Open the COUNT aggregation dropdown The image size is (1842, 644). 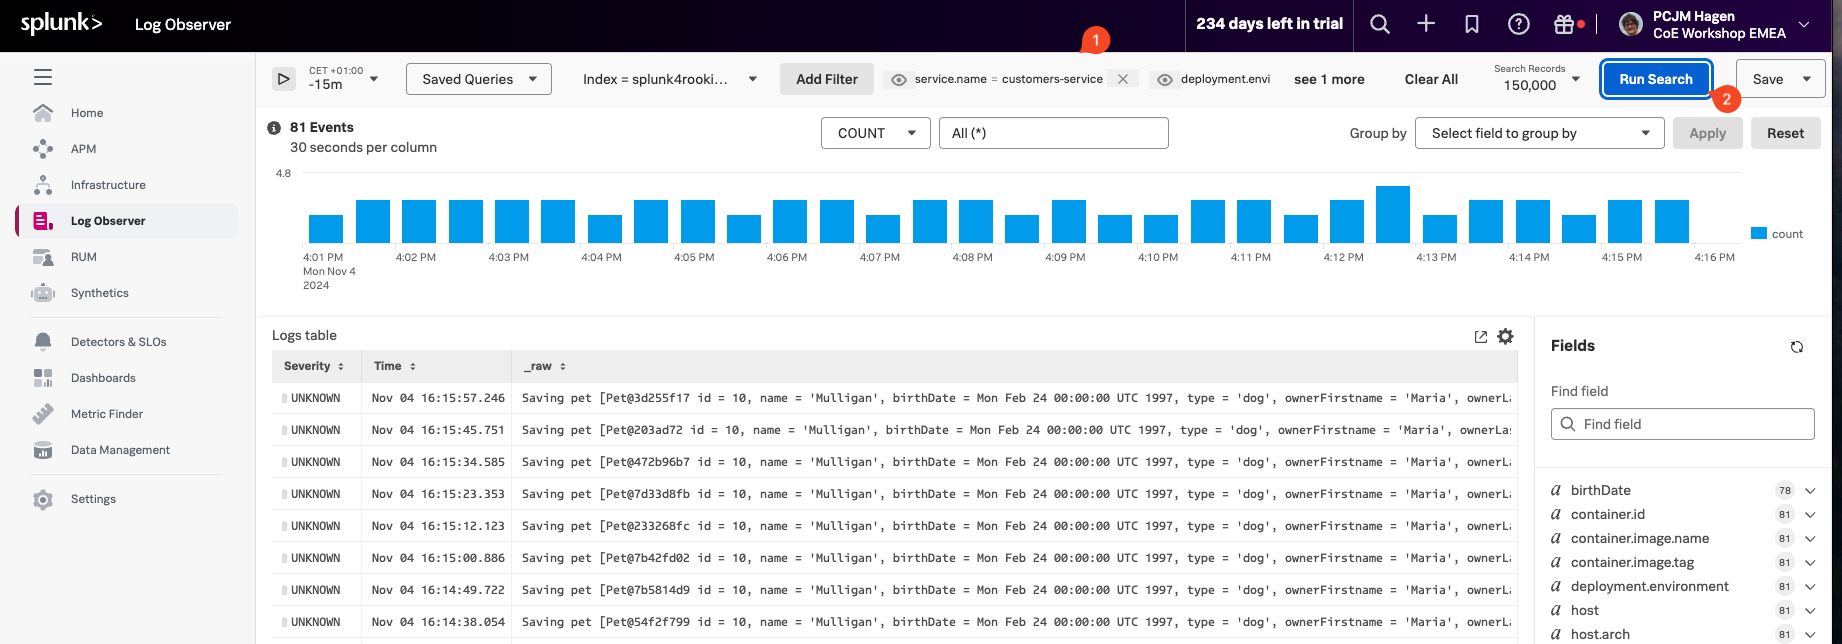(x=875, y=133)
